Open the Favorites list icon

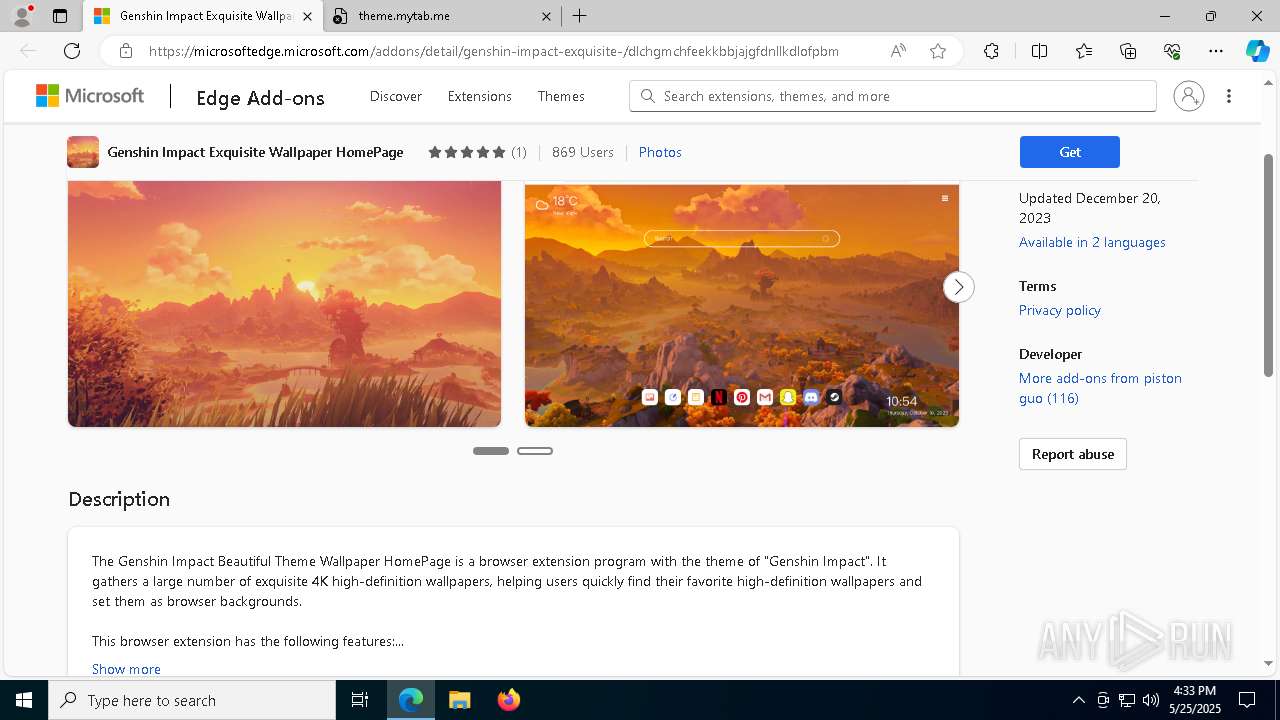point(1084,51)
